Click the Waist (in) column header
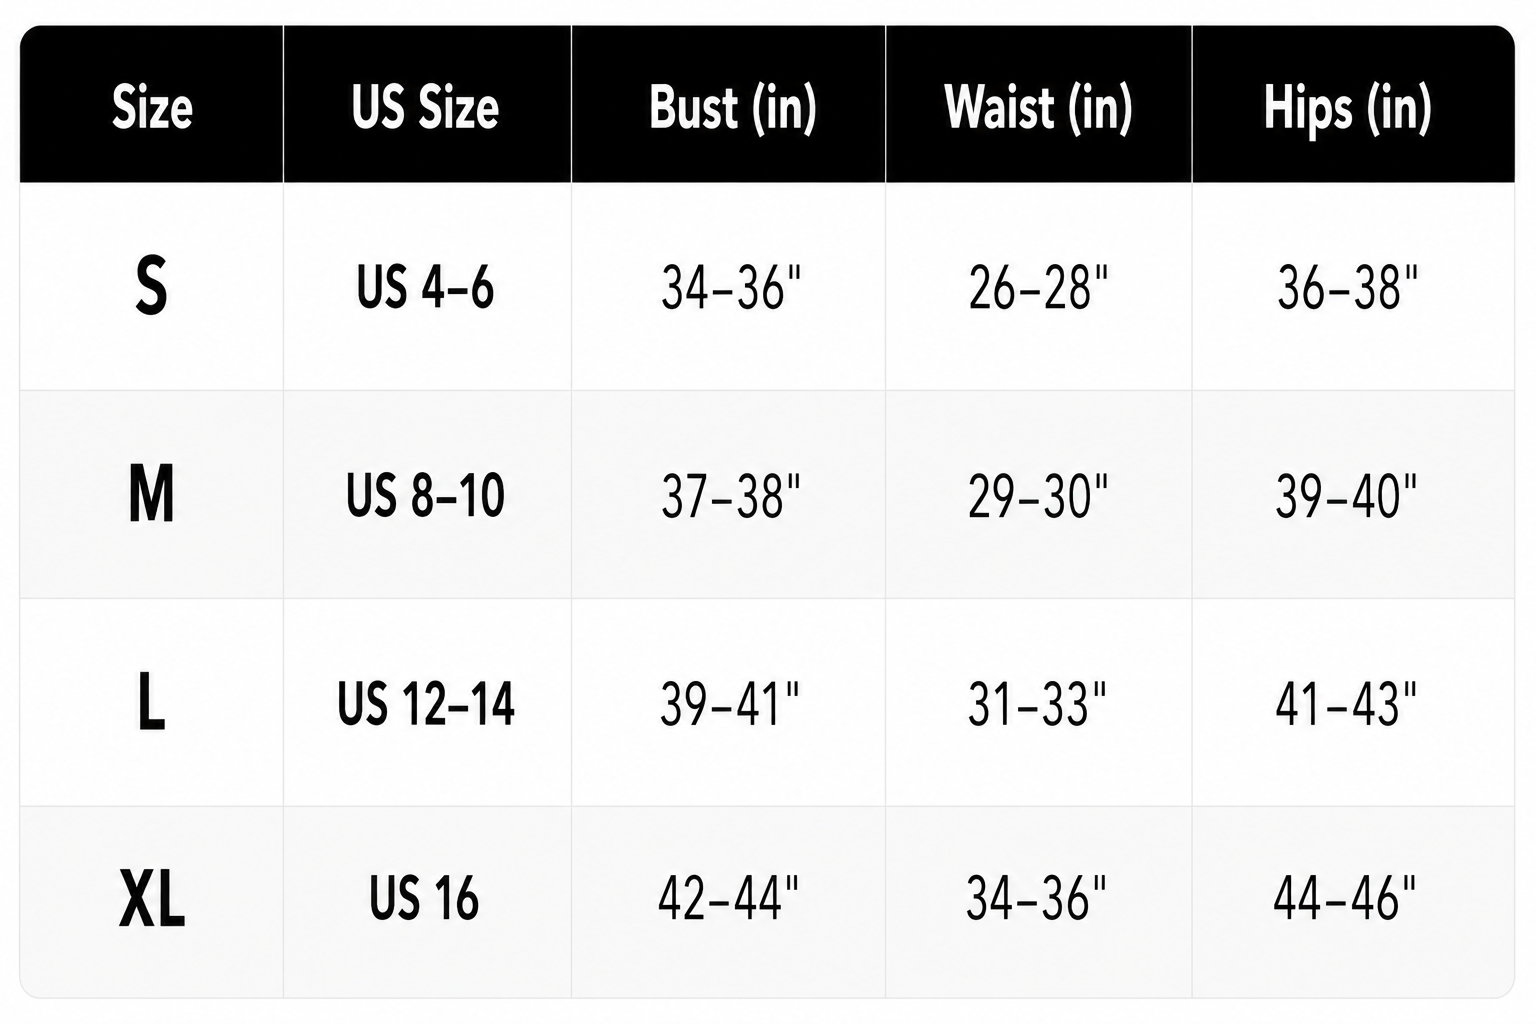The width and height of the screenshot is (1536, 1024). point(1039,105)
